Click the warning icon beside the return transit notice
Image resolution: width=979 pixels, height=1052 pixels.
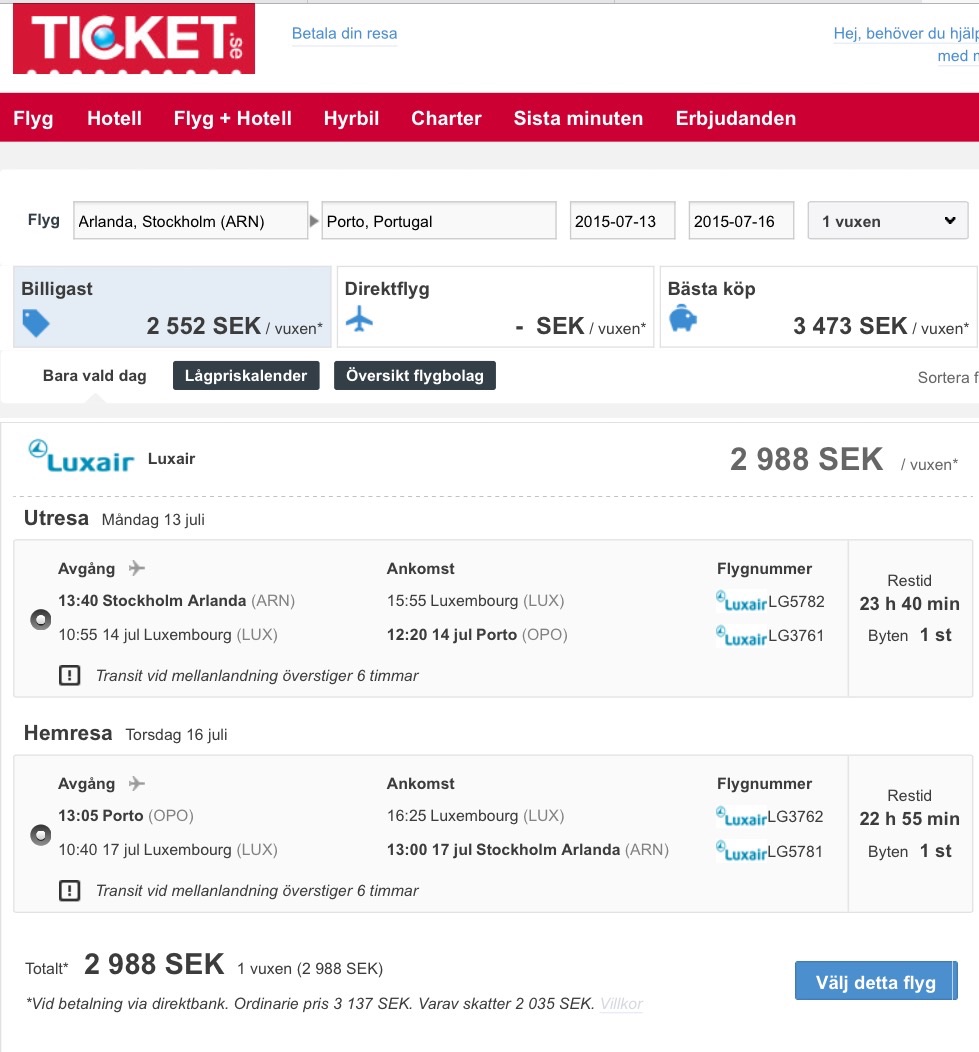tap(69, 890)
